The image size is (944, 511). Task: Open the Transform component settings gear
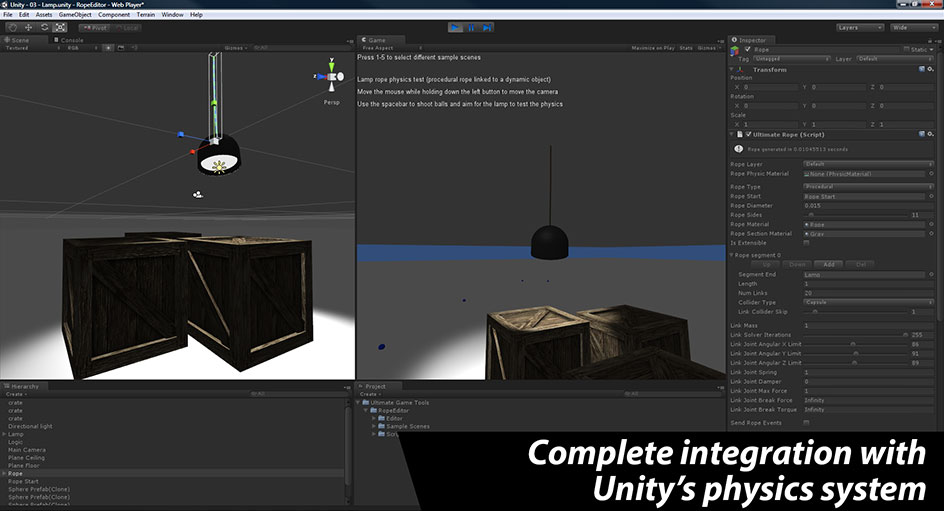pyautogui.click(x=931, y=69)
